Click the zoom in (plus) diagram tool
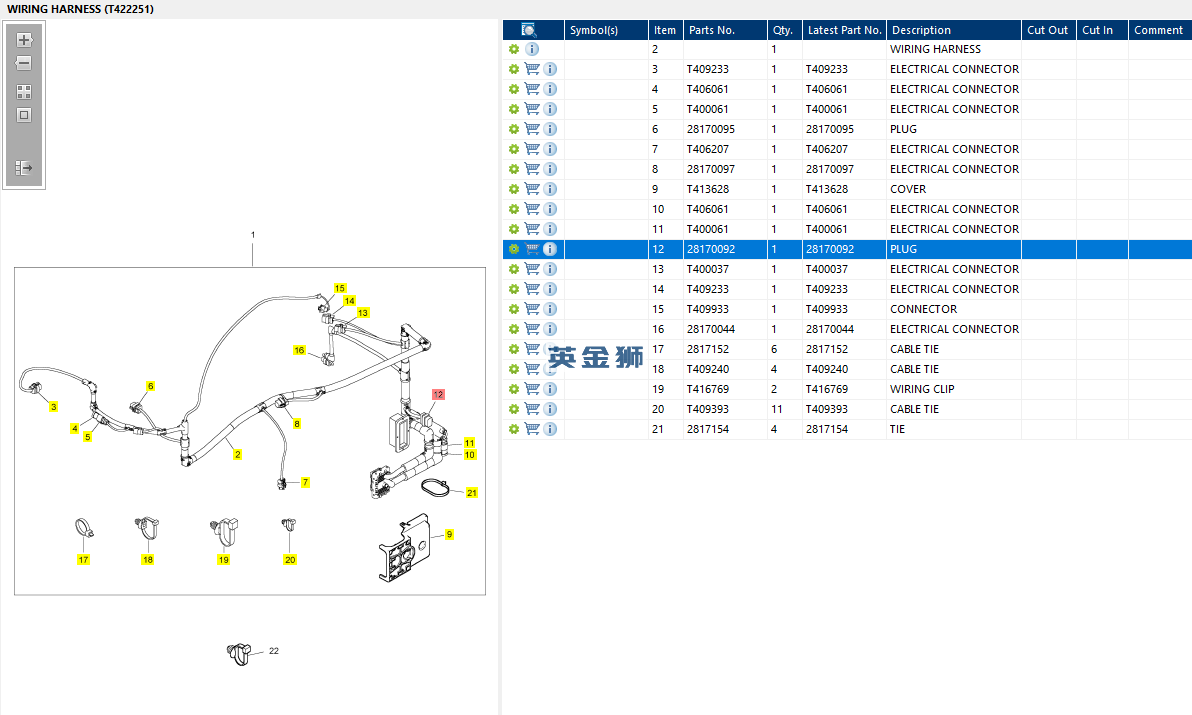 pos(24,40)
